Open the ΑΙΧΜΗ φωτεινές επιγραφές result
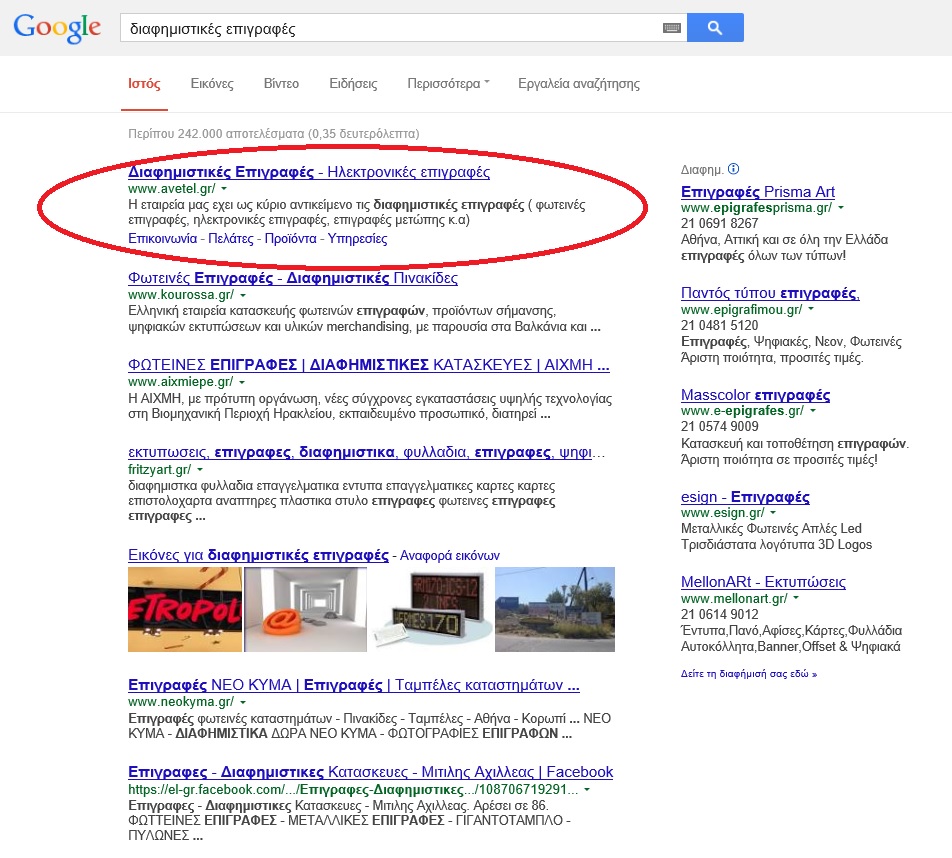The width and height of the screenshot is (952, 858). [x=369, y=365]
